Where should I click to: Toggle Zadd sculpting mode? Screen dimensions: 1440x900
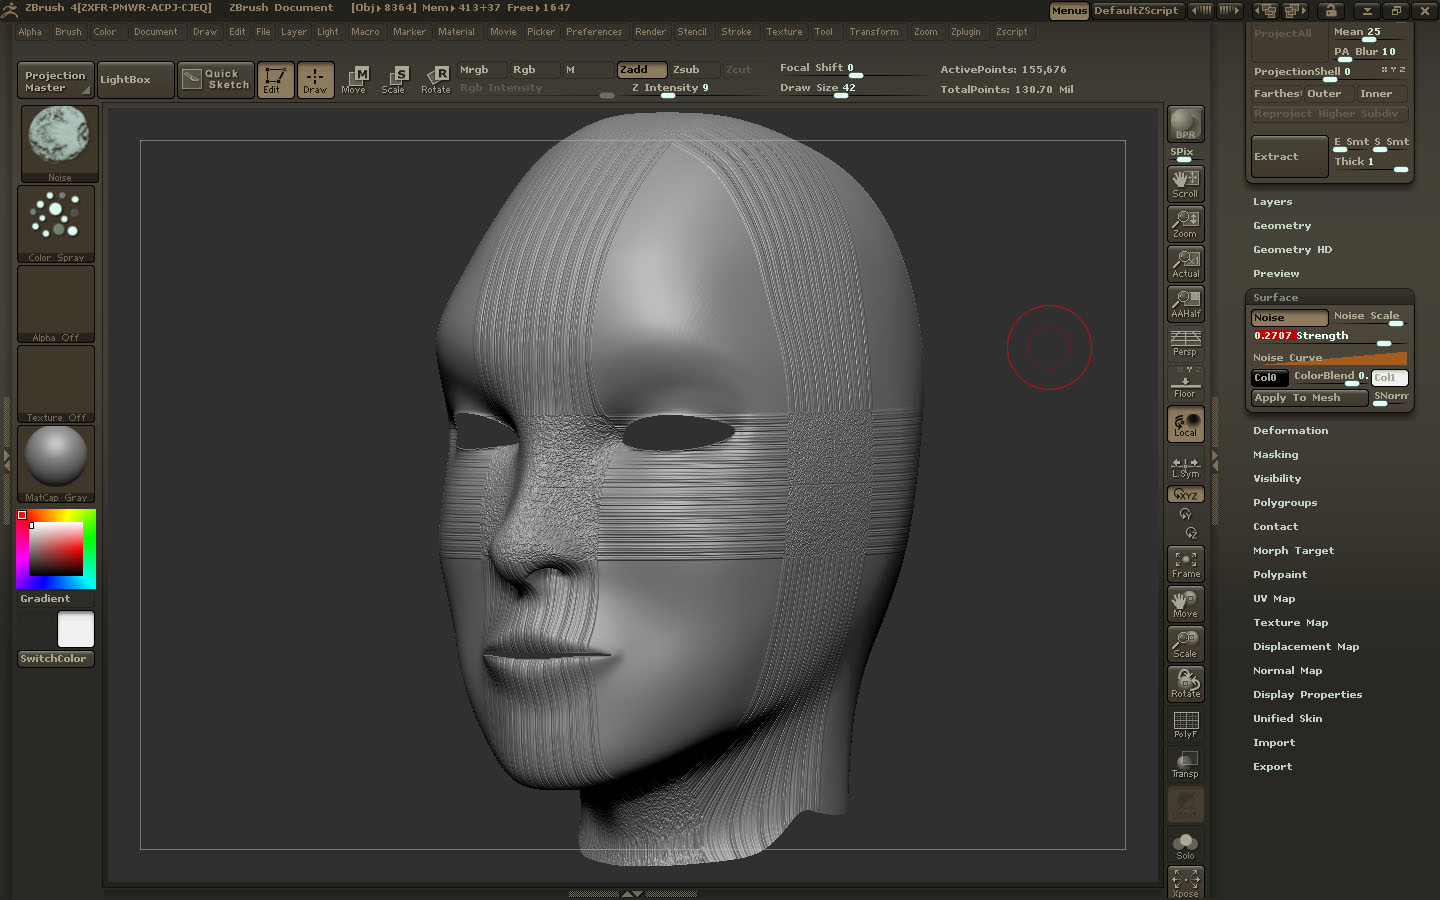[x=641, y=70]
